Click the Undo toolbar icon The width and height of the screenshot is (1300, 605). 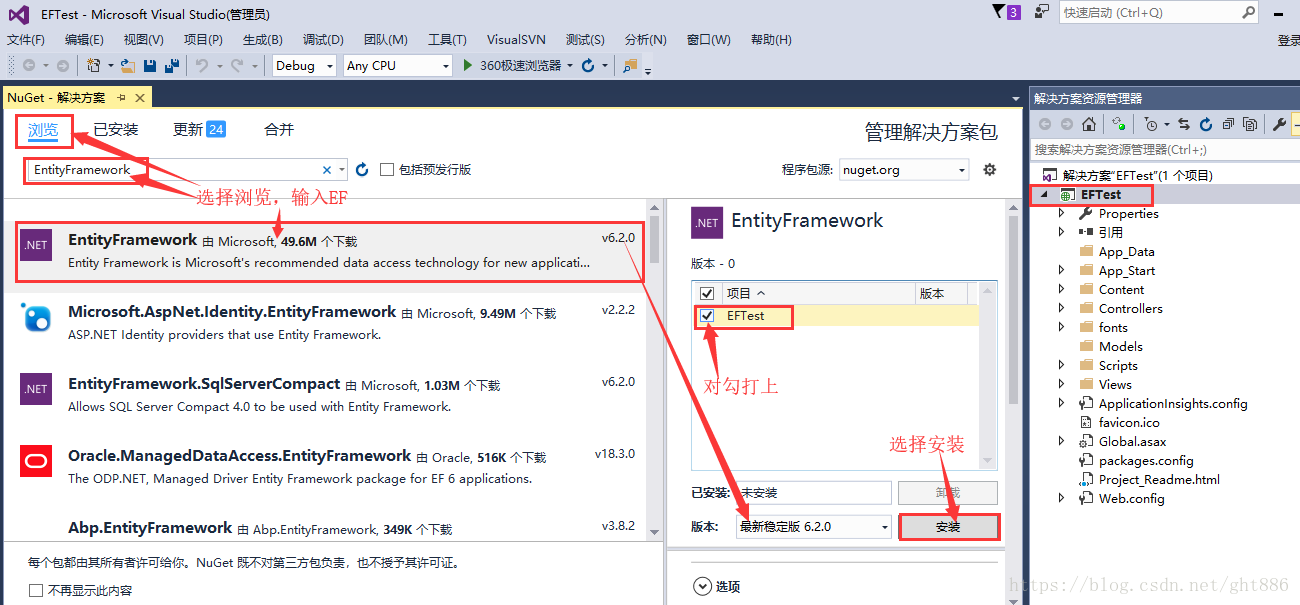[x=202, y=65]
